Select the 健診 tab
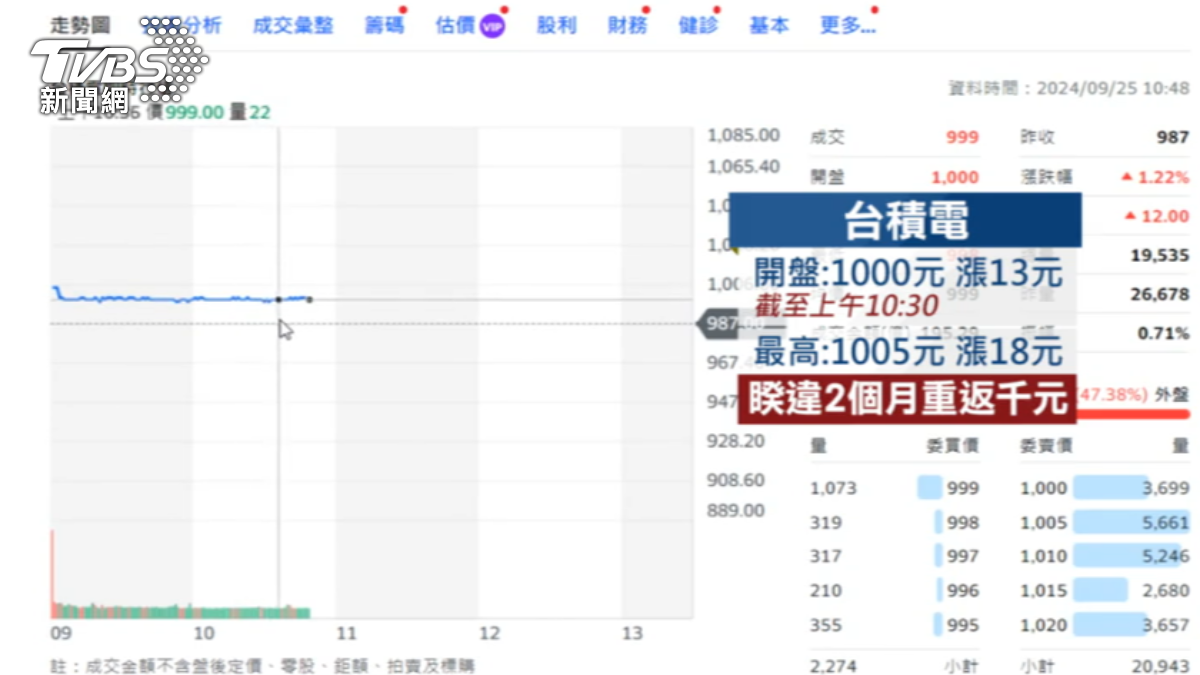1200x675 pixels. [x=697, y=25]
